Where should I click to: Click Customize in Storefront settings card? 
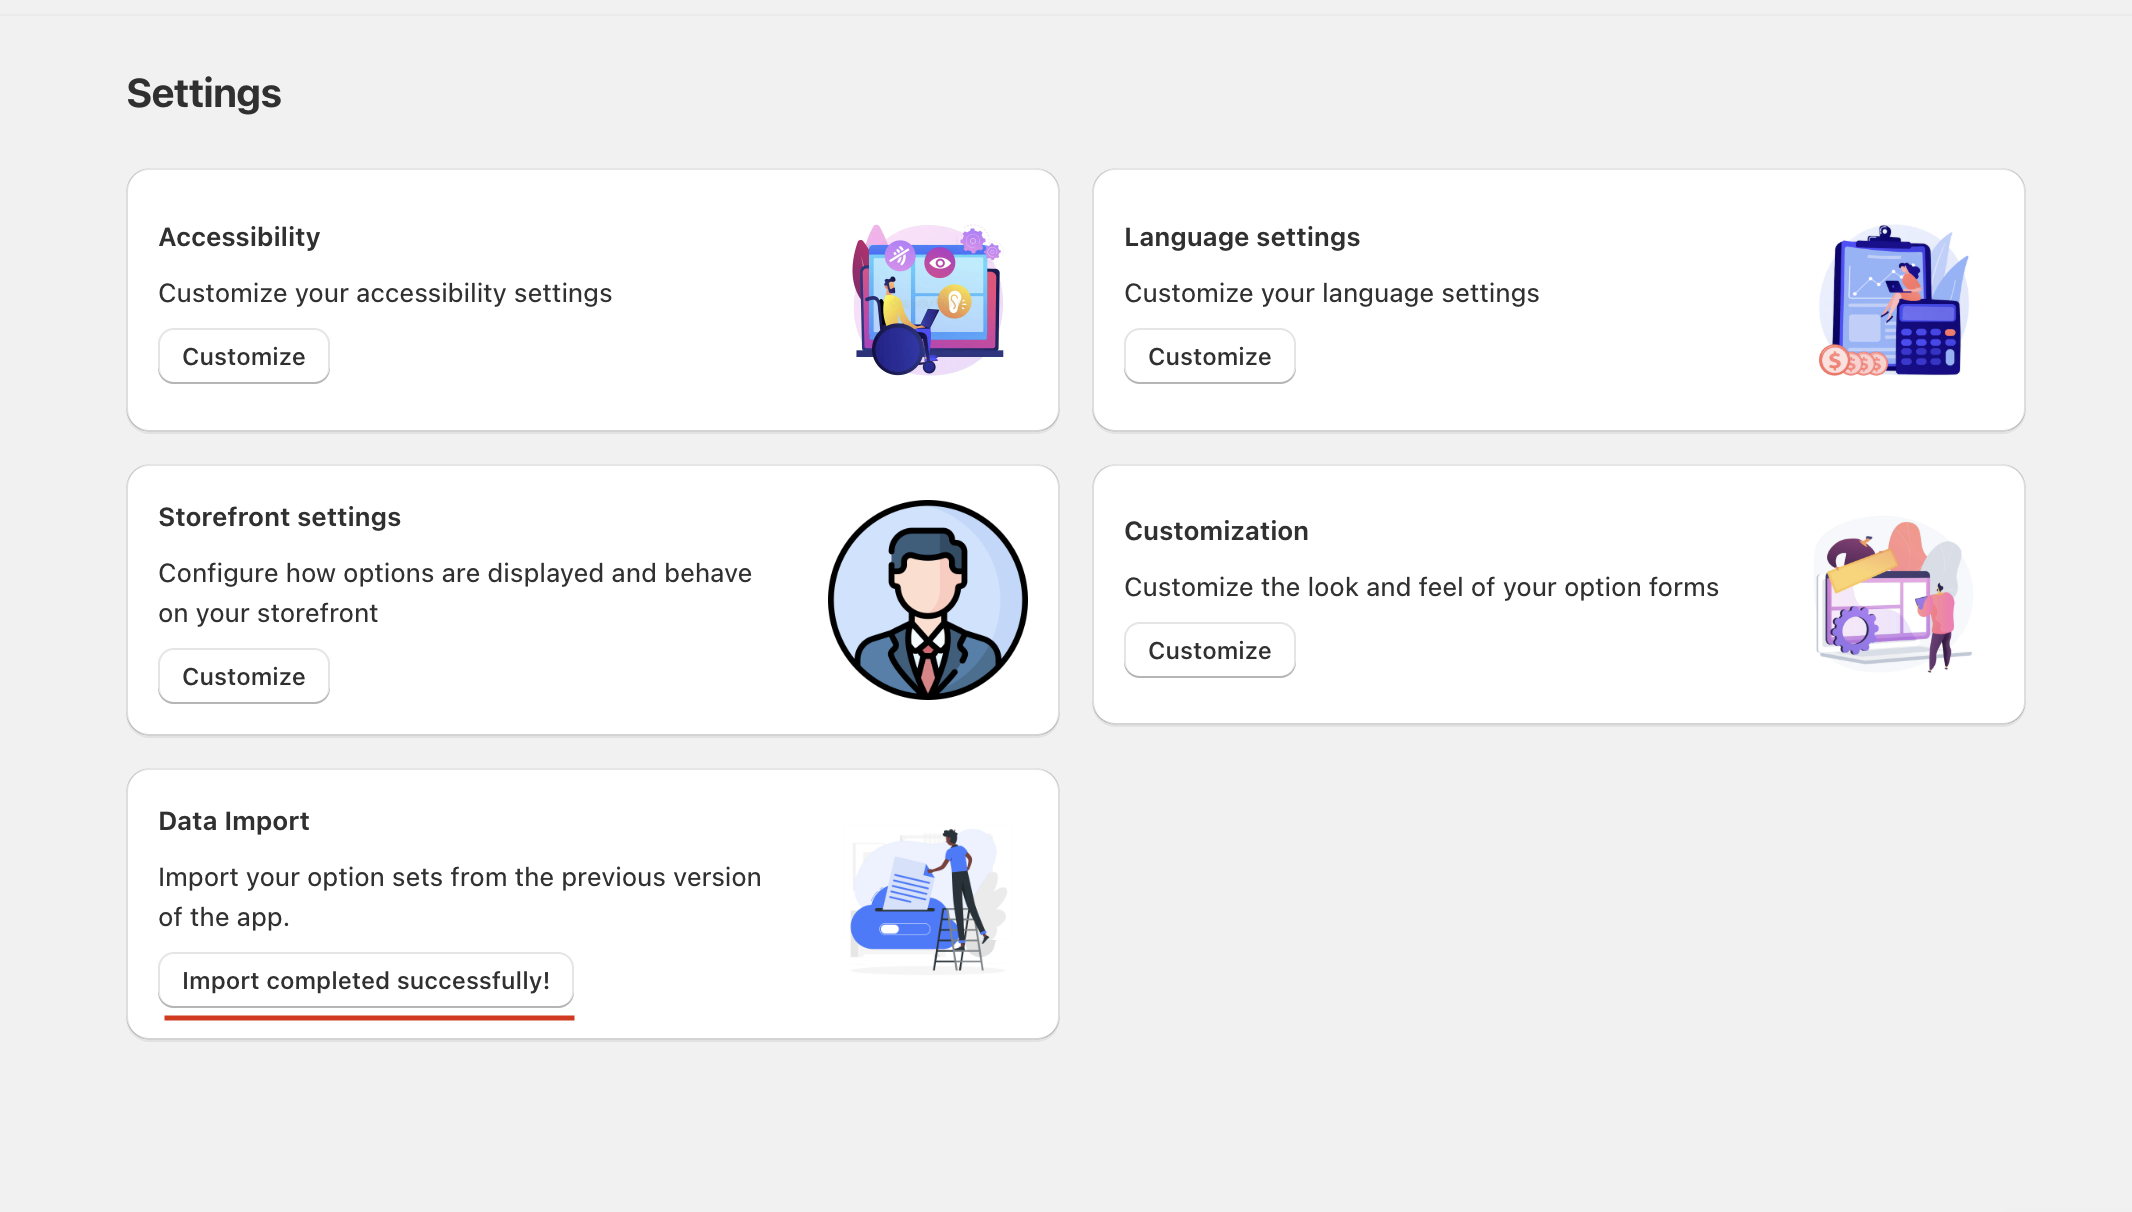(243, 677)
